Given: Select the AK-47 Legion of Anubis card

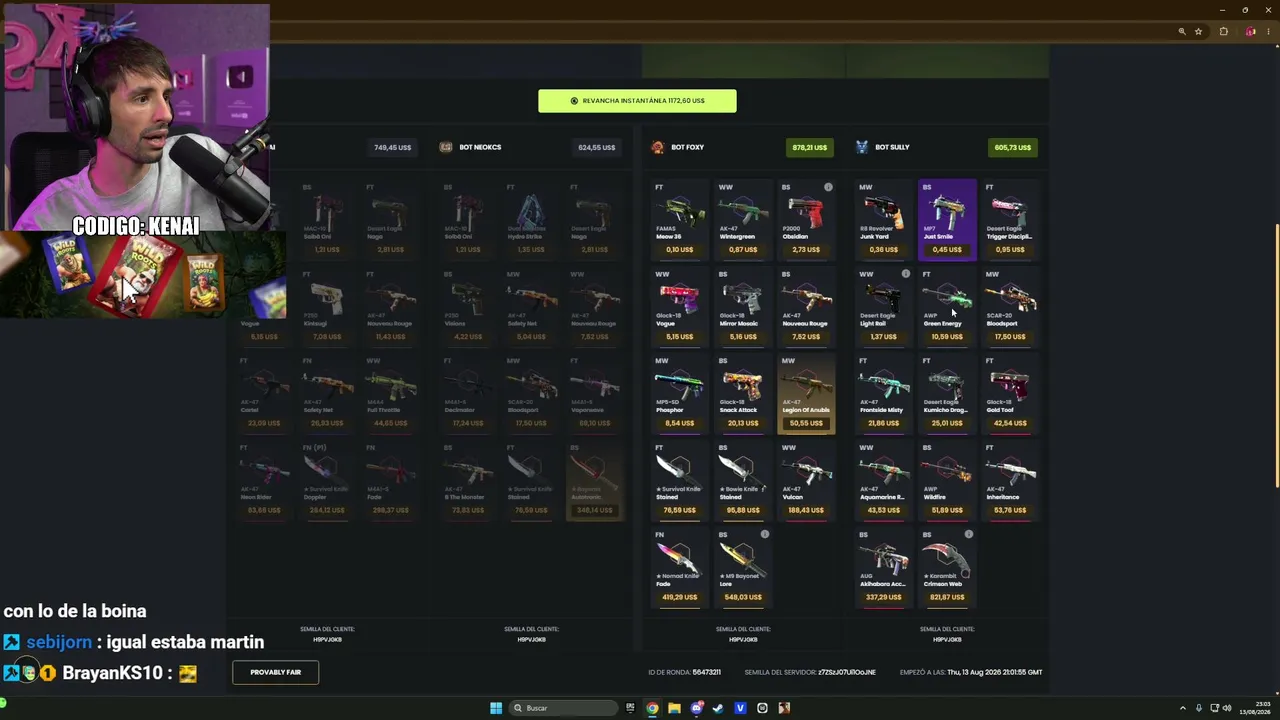Looking at the screenshot, I should [806, 393].
